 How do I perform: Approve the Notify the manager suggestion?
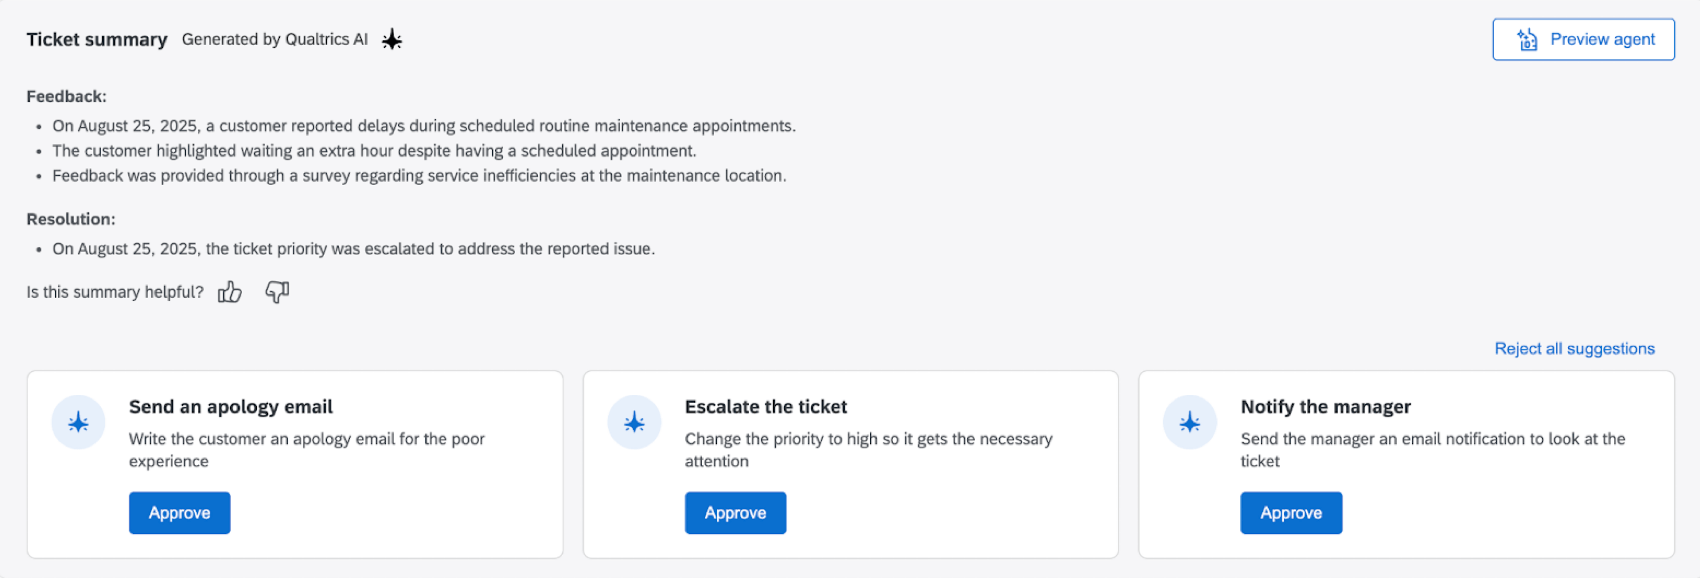click(1291, 512)
